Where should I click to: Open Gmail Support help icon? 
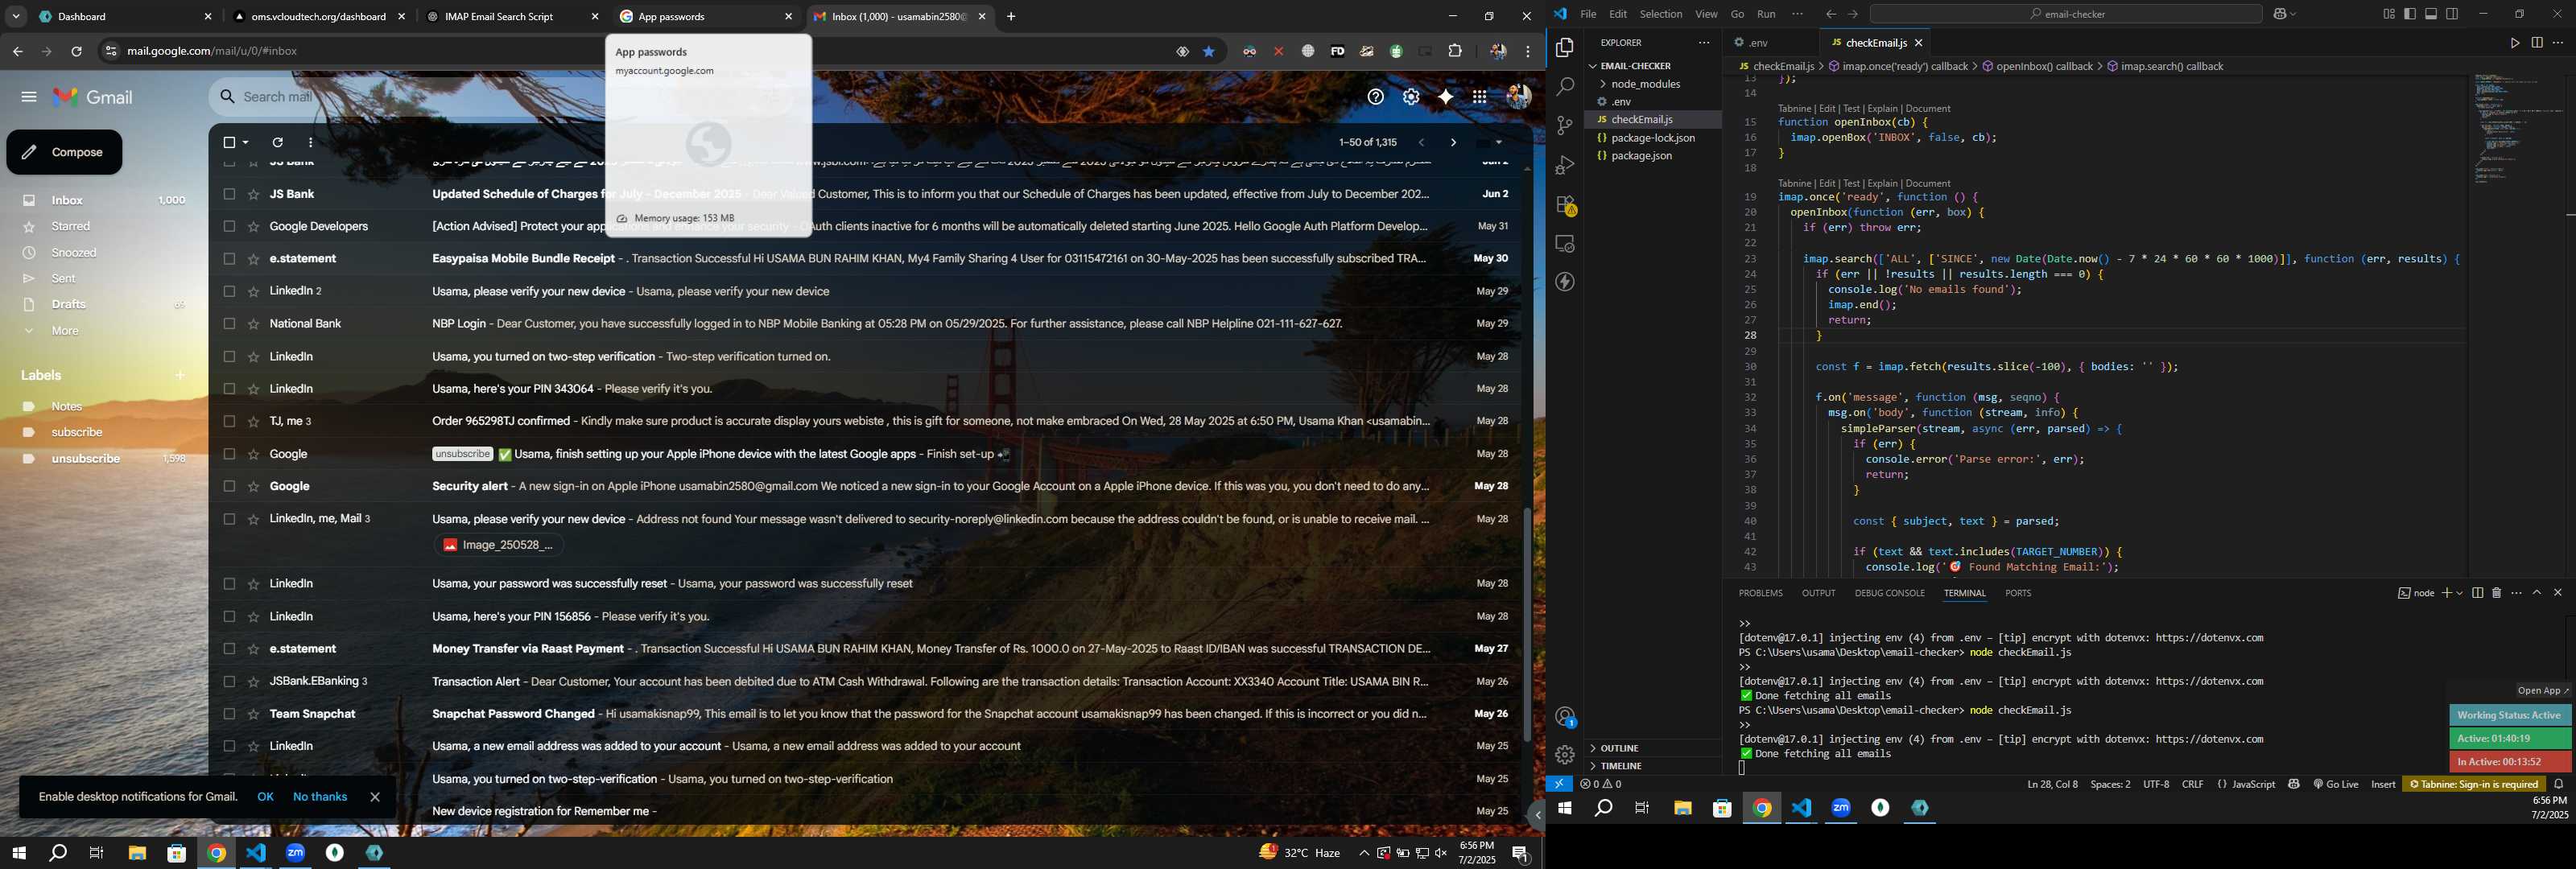tap(1376, 97)
